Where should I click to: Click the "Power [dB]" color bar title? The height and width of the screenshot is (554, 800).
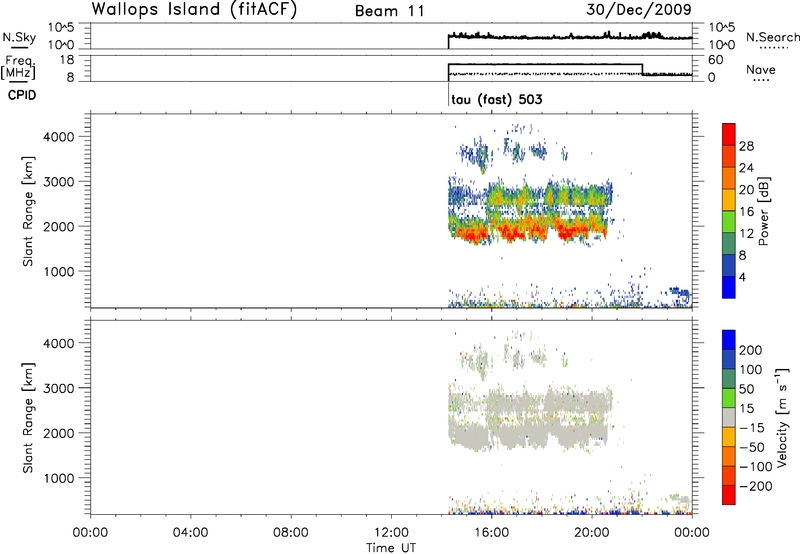(763, 211)
